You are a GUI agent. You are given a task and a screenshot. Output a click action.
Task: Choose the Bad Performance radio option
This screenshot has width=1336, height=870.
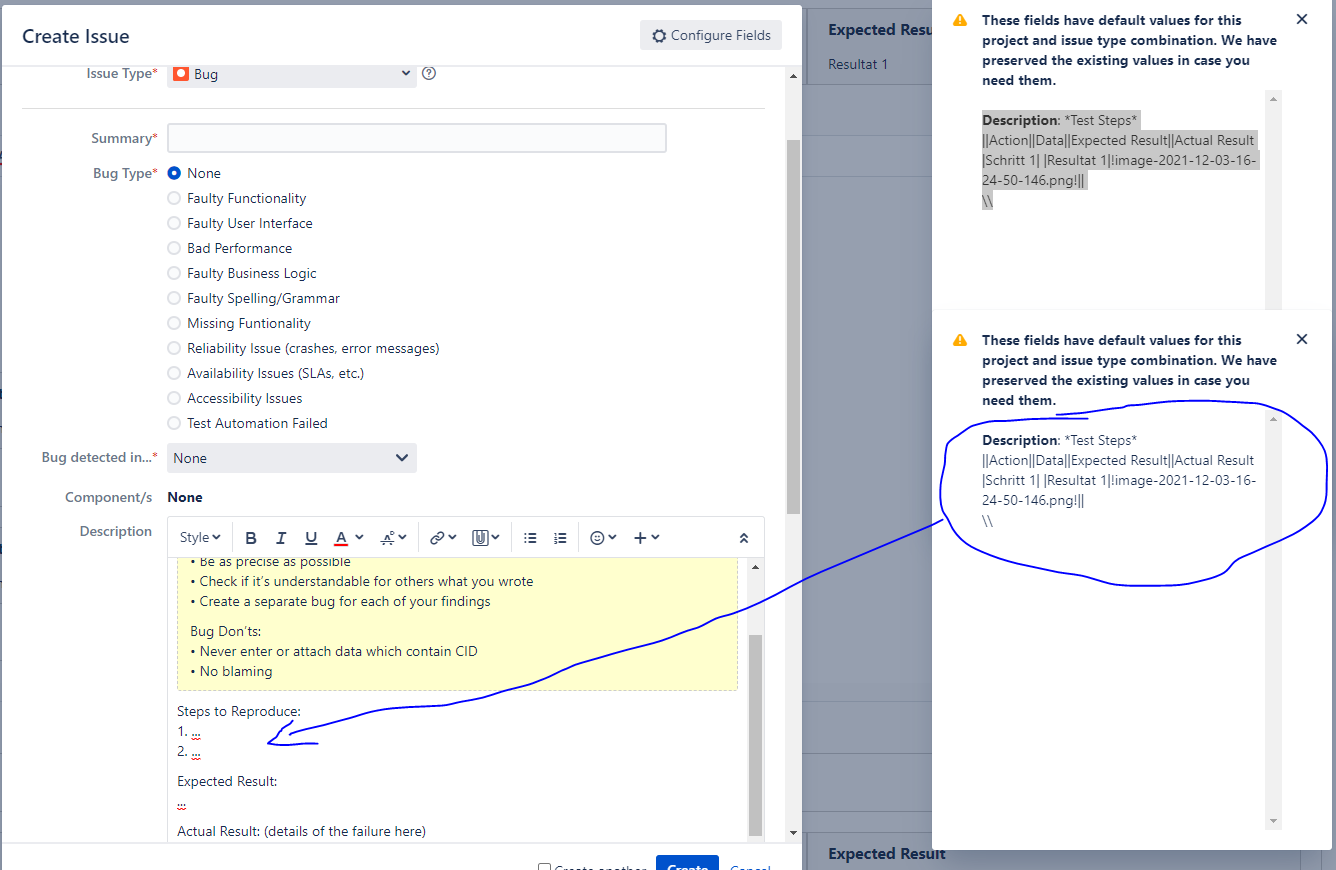point(174,248)
